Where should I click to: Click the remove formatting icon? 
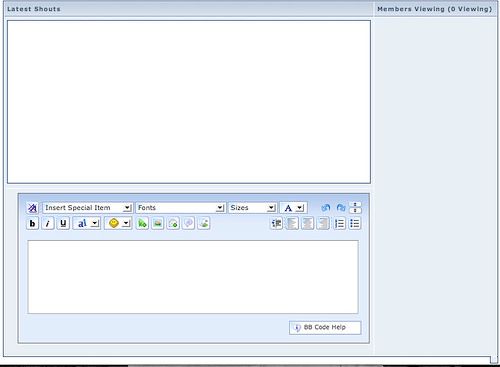[32, 208]
